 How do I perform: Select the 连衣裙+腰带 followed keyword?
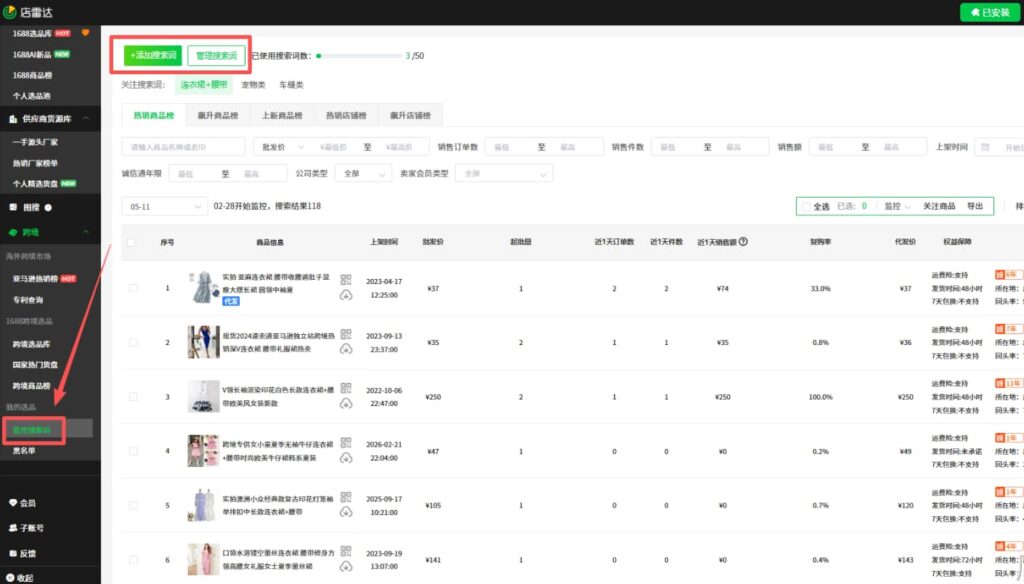point(204,85)
